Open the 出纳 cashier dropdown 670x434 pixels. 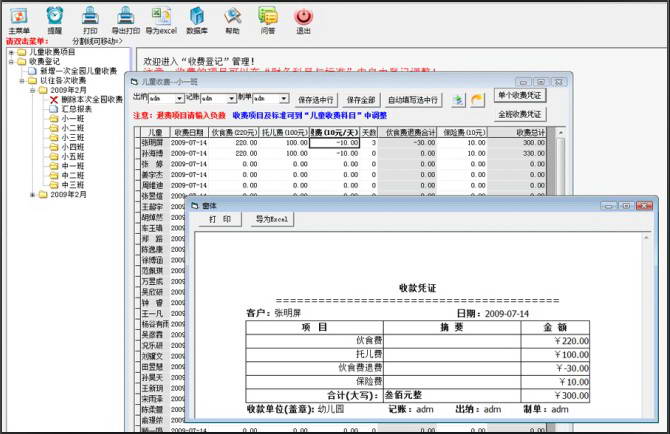[x=180, y=99]
